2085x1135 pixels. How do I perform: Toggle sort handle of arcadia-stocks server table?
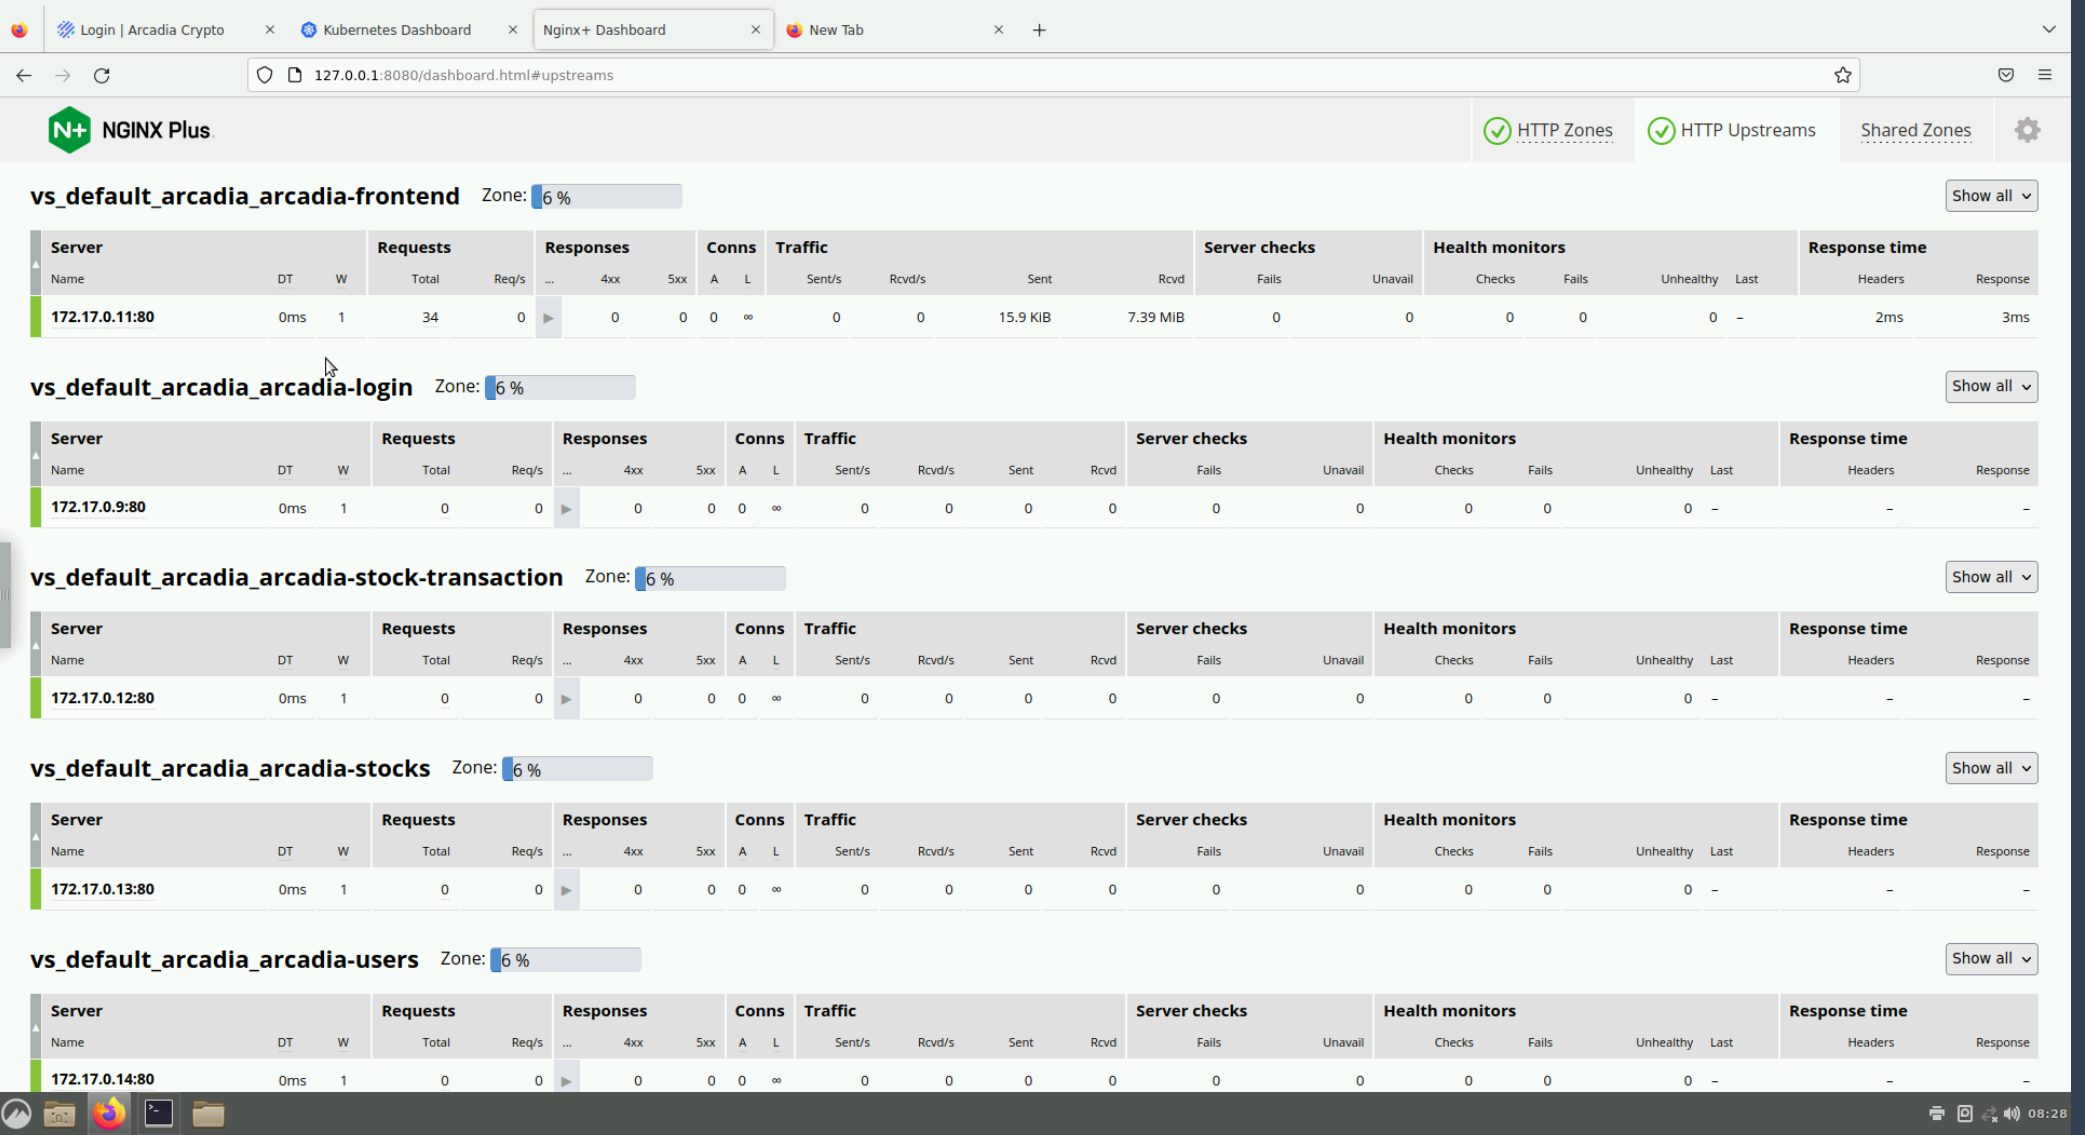tap(36, 835)
